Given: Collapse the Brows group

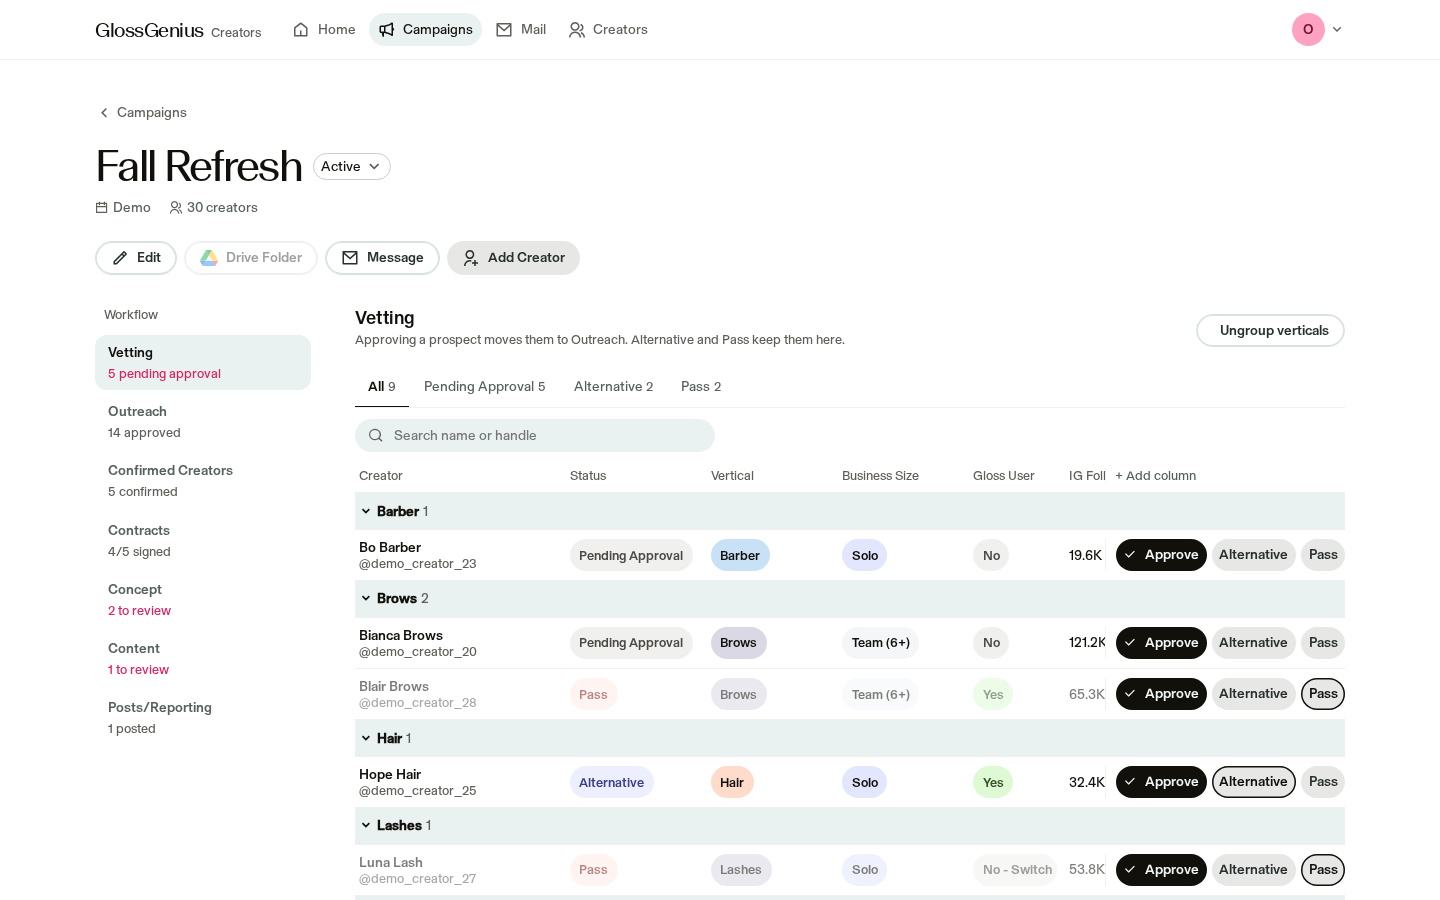Looking at the screenshot, I should click(366, 599).
